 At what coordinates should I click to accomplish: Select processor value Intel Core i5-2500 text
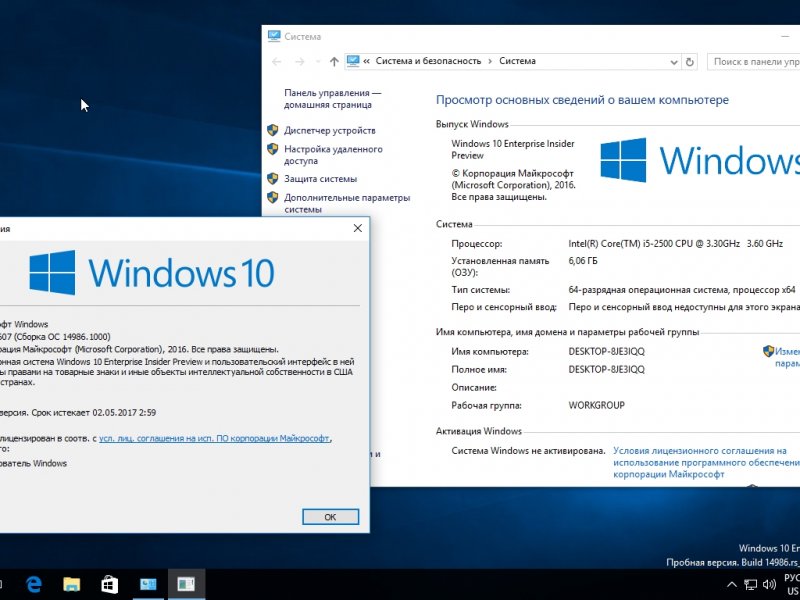(676, 244)
